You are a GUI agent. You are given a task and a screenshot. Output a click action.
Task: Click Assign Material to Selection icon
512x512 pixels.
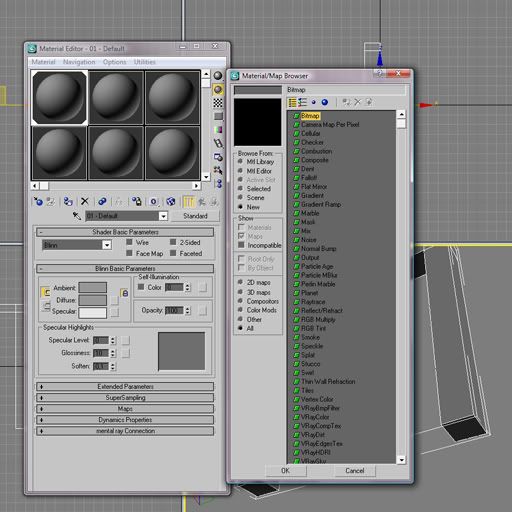click(x=68, y=201)
